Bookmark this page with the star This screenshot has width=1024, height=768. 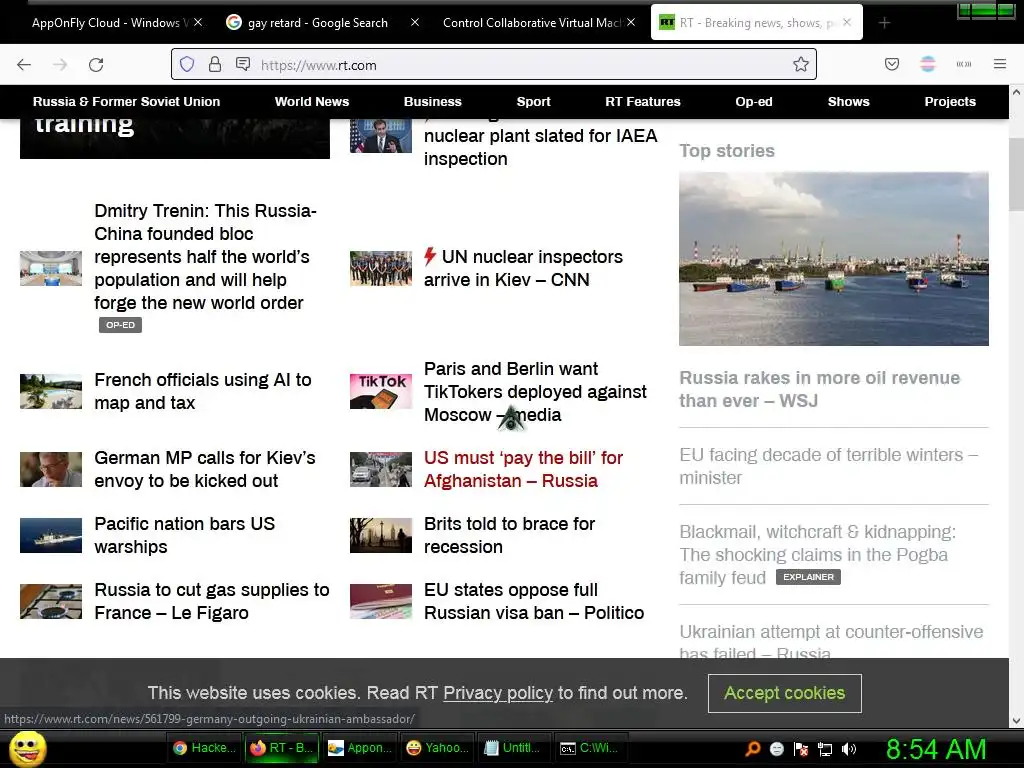click(x=801, y=64)
